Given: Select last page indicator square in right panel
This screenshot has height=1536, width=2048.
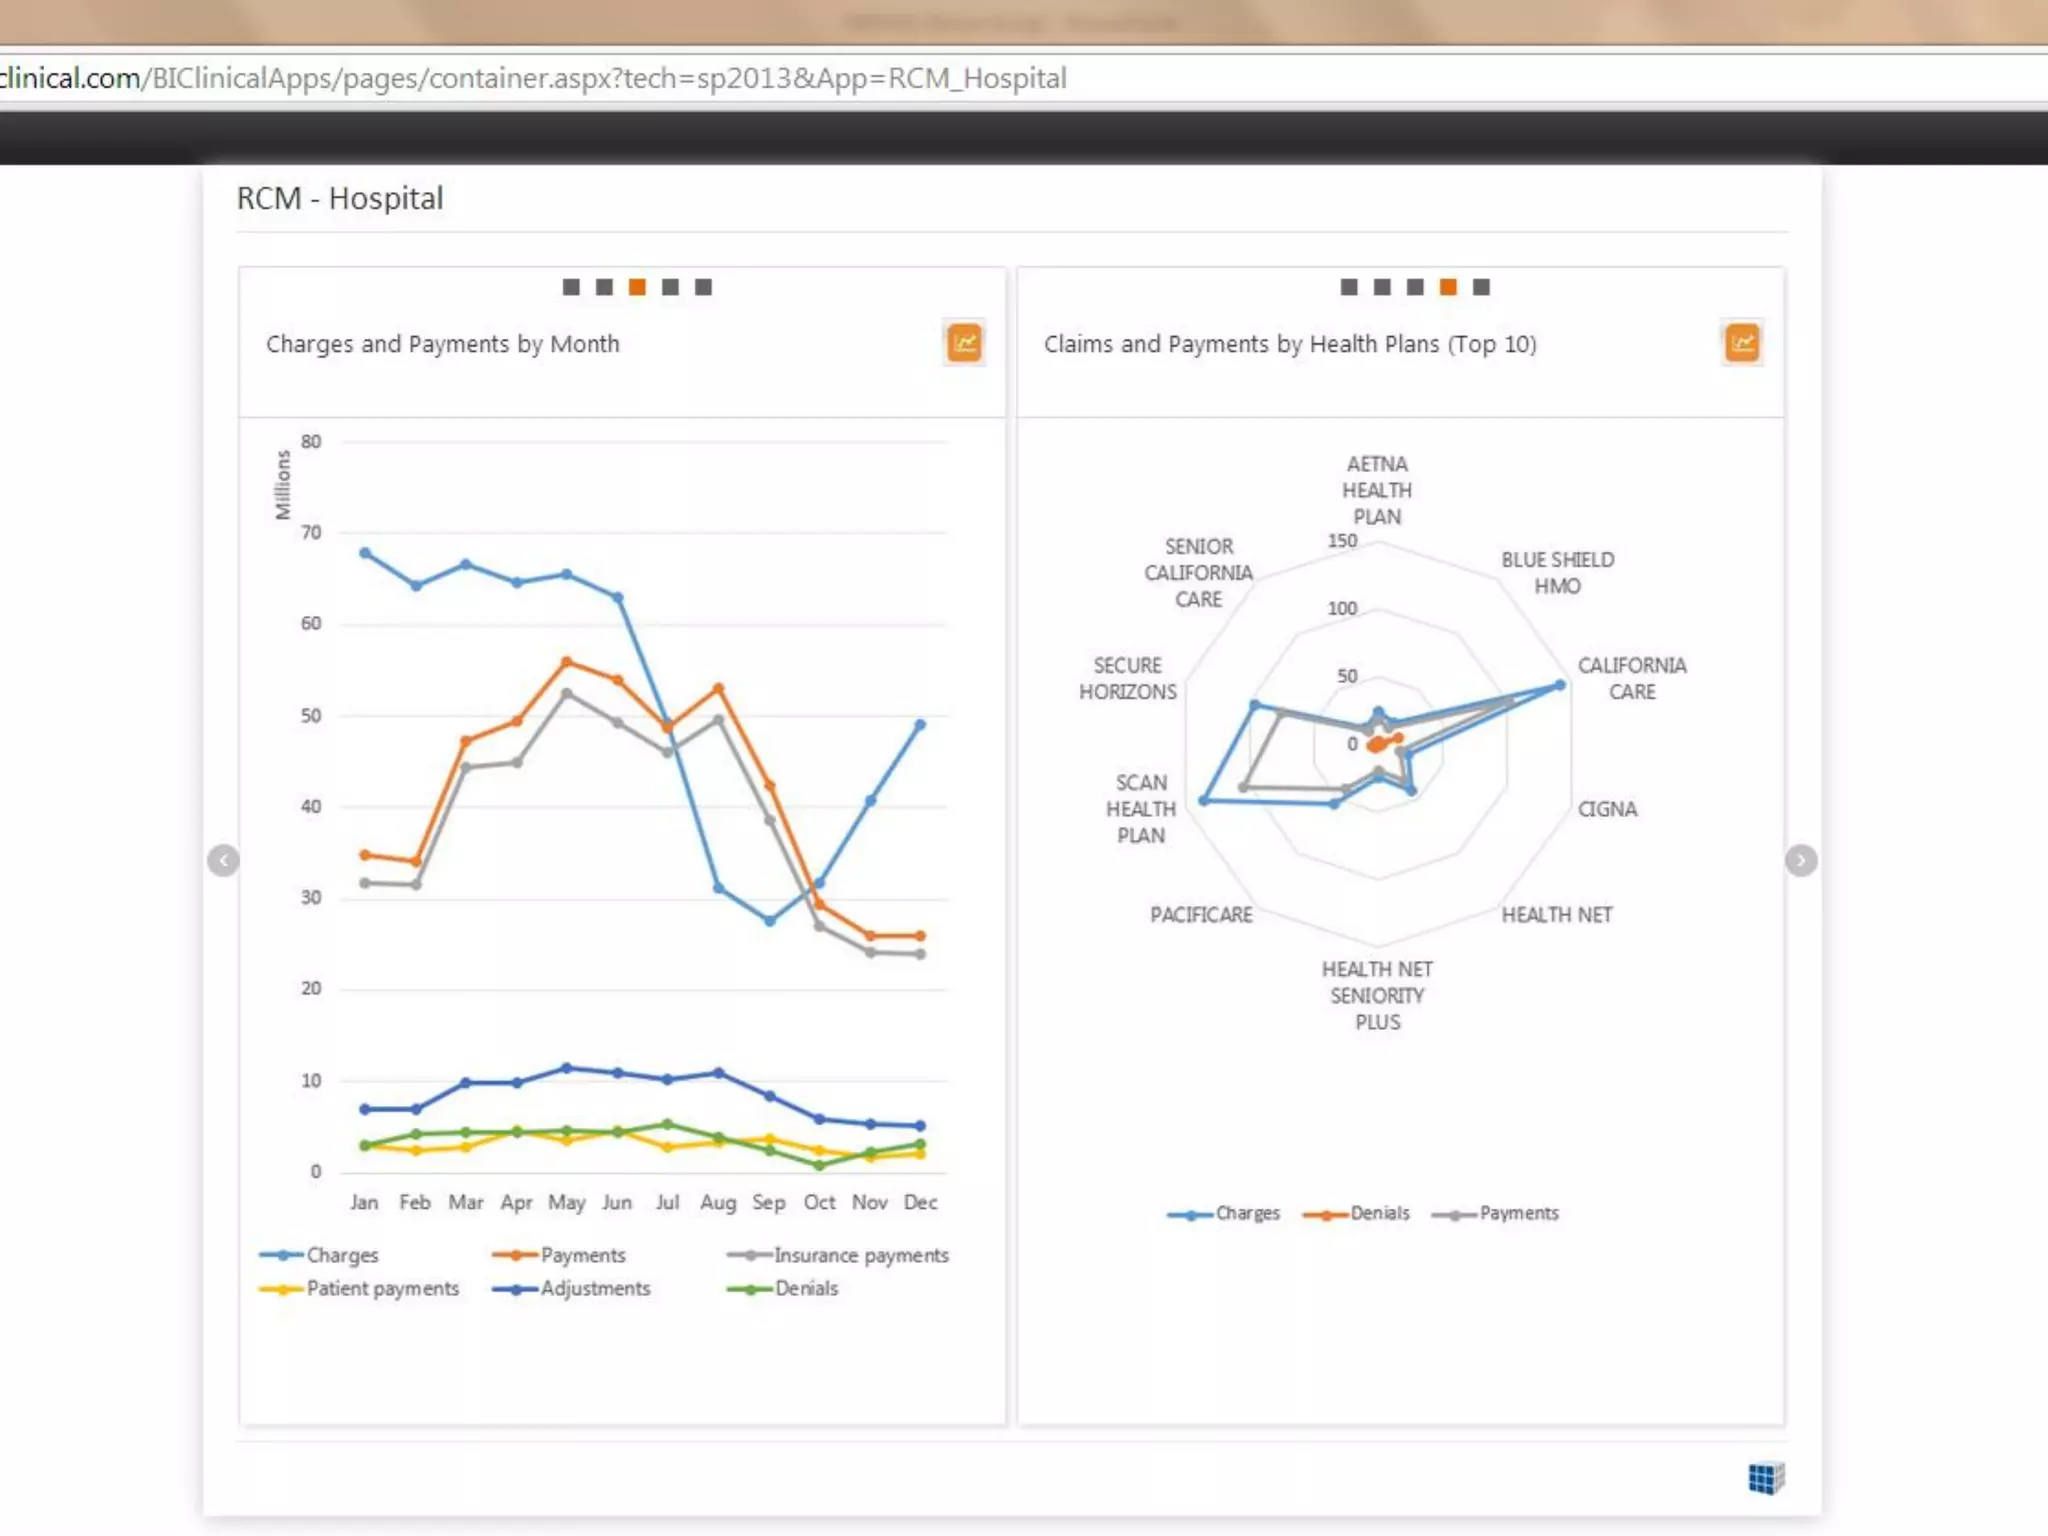Looking at the screenshot, I should click(x=1481, y=287).
